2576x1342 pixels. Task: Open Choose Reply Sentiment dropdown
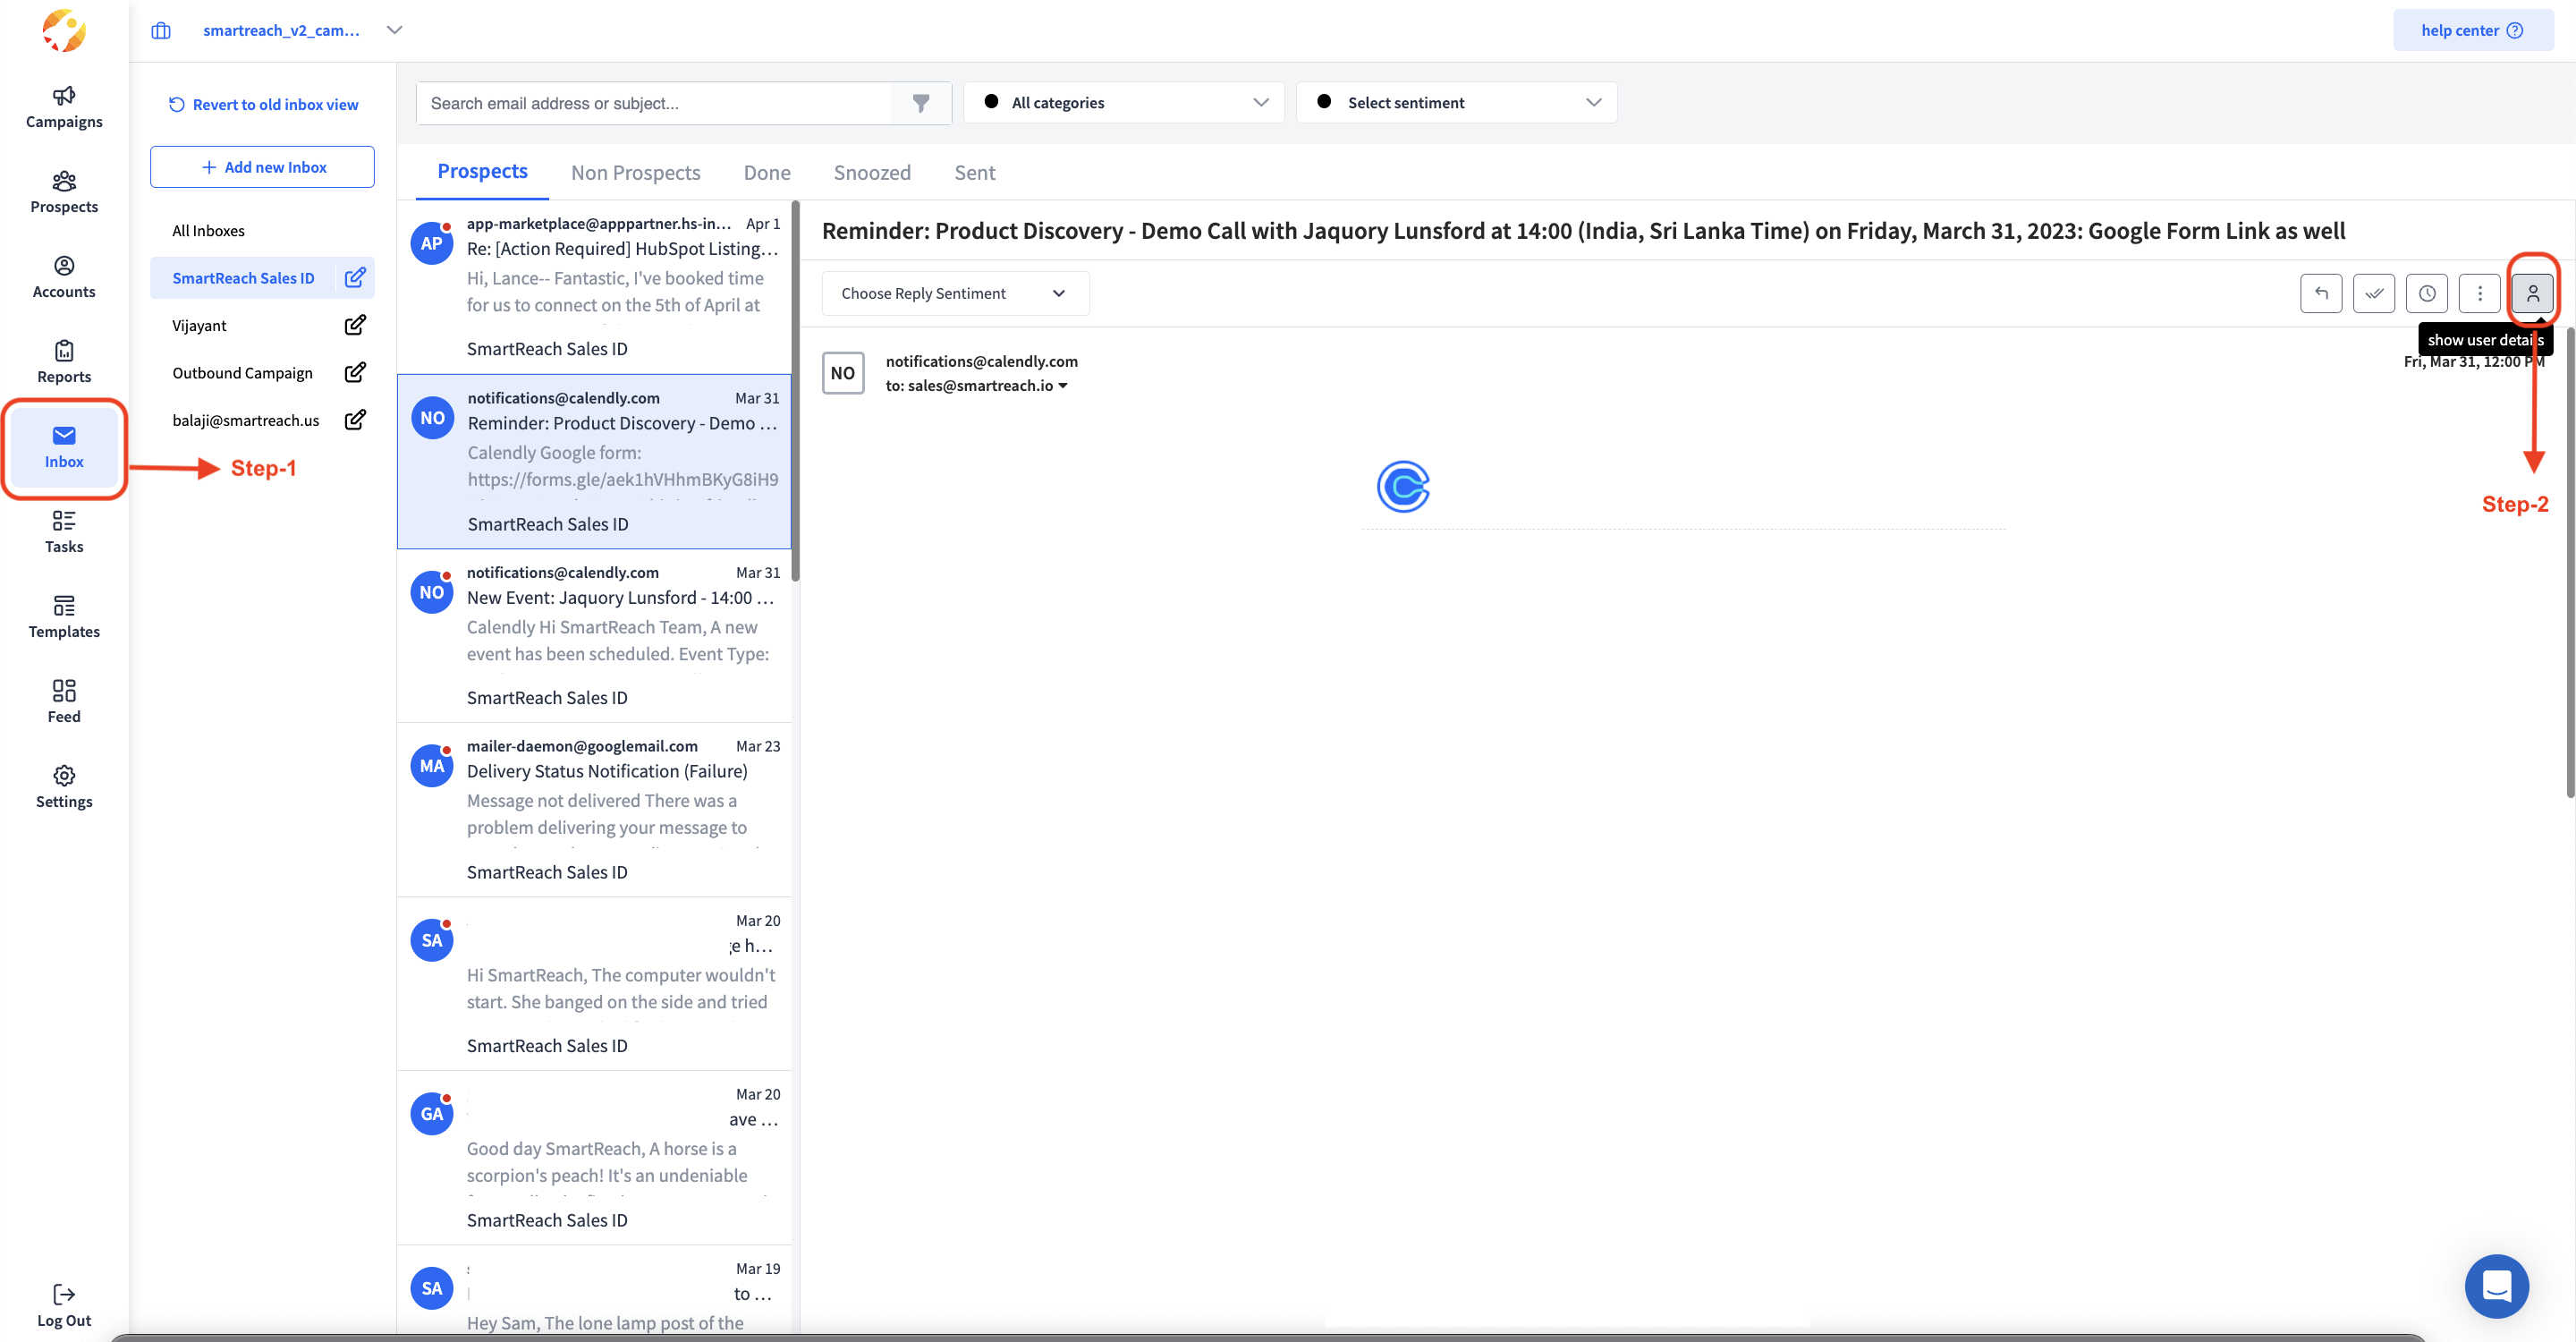[954, 293]
